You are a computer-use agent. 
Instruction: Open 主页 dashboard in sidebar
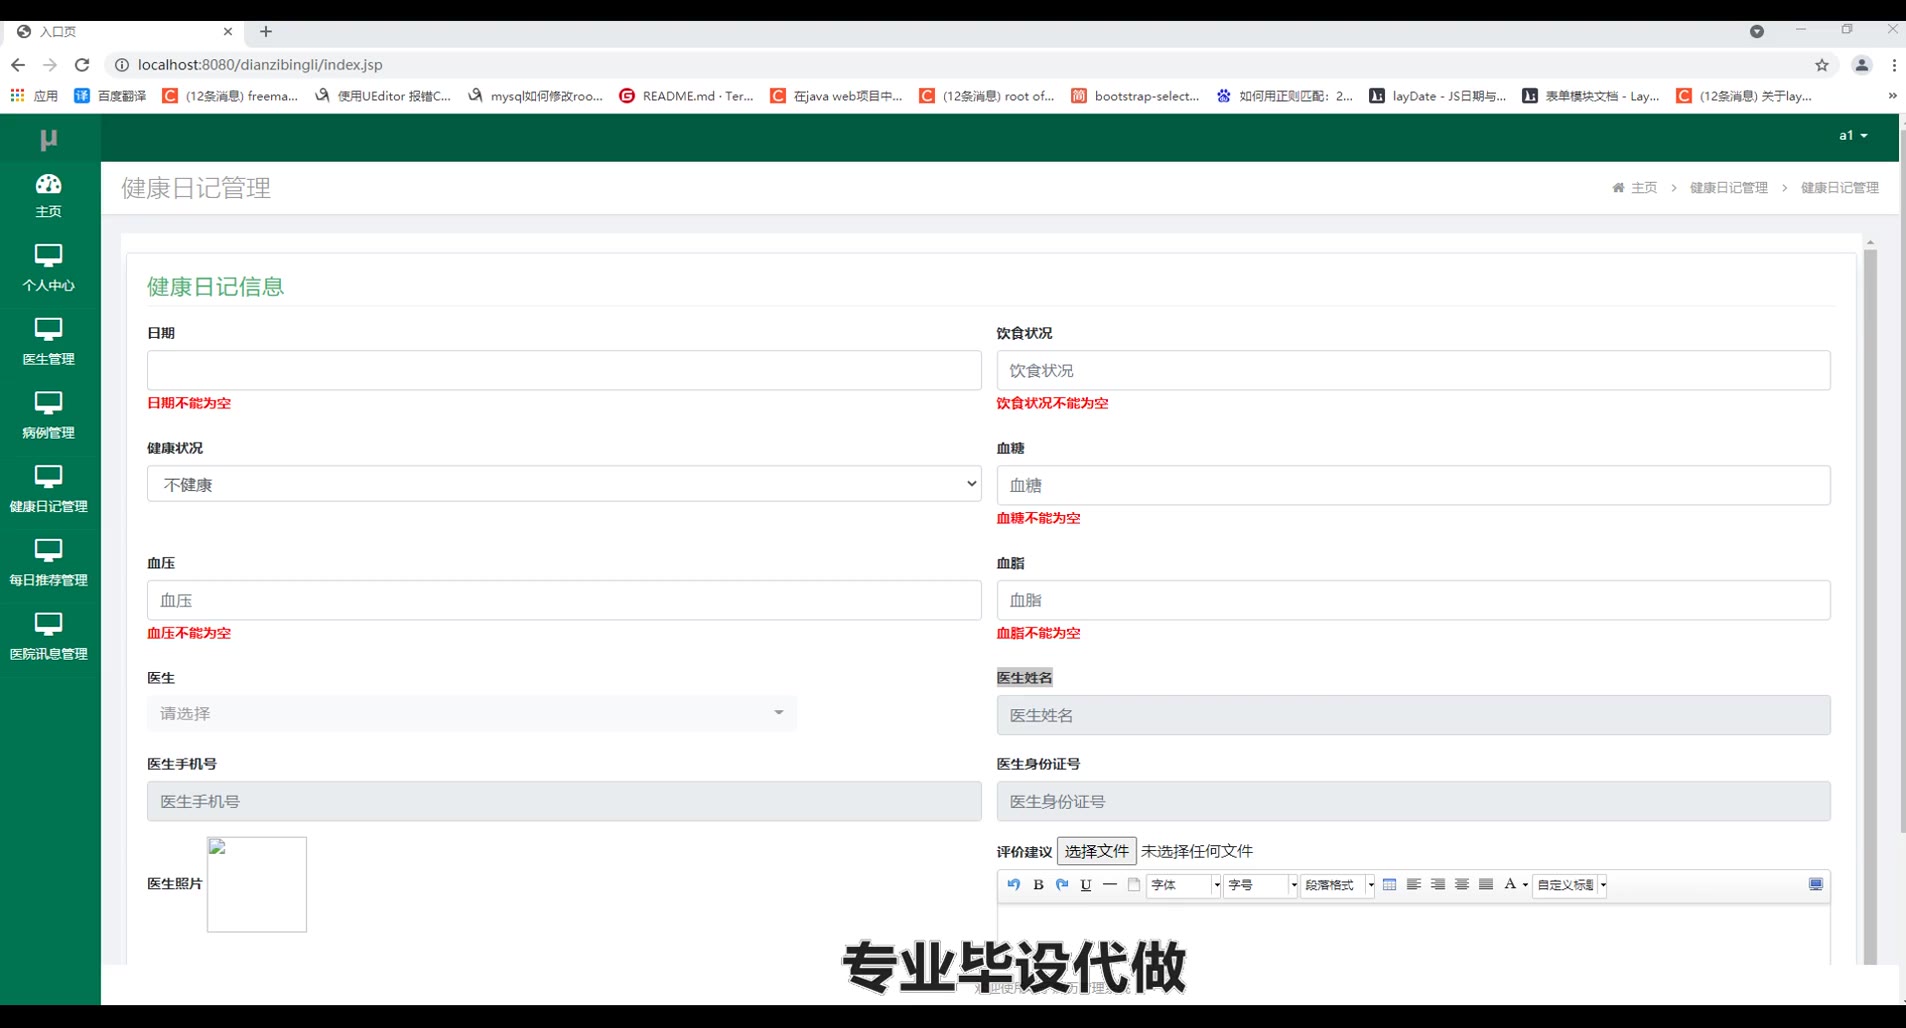(48, 196)
